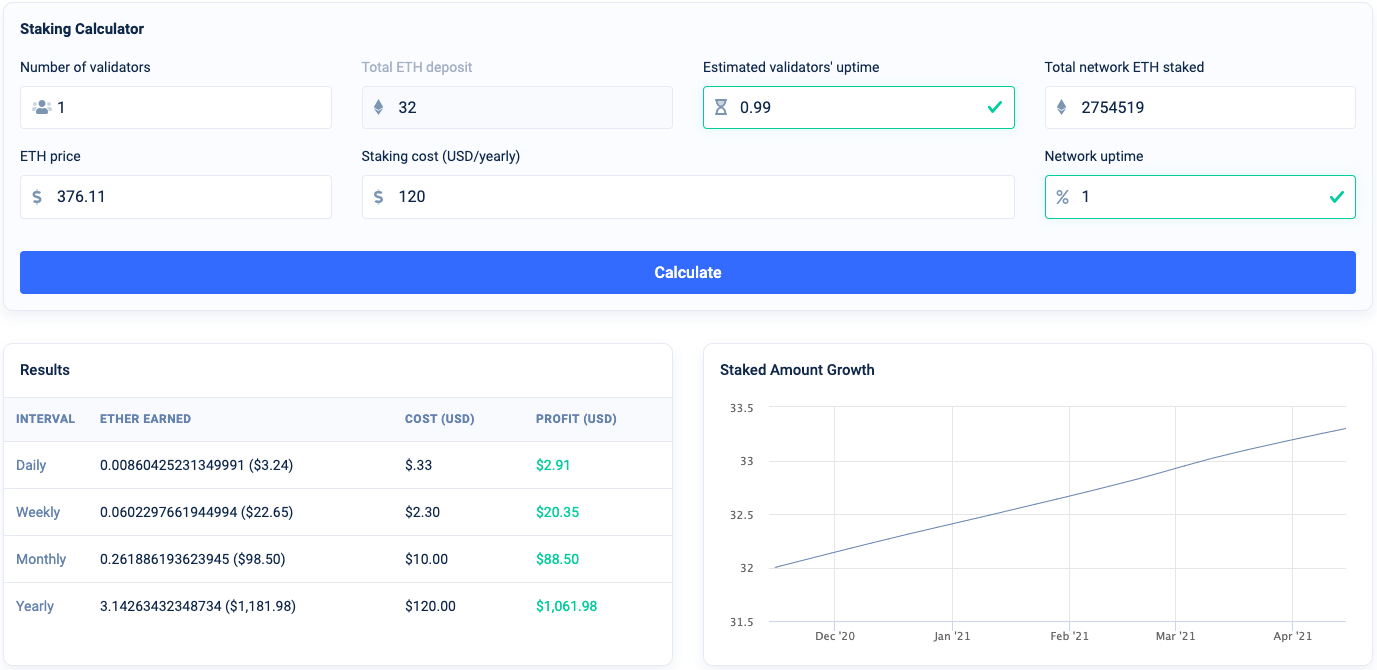Click the 33.5 y-axis label
The height and width of the screenshot is (670, 1377).
point(741,408)
